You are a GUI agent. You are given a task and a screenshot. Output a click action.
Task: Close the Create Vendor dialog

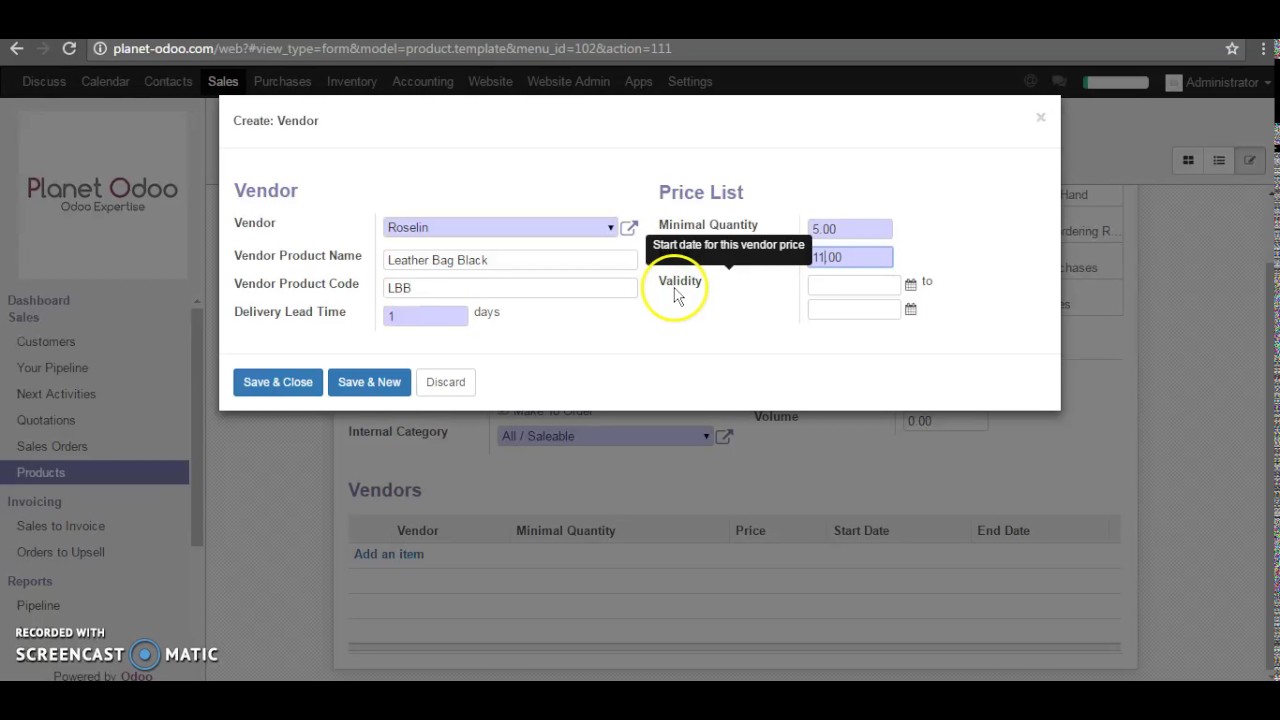1040,118
